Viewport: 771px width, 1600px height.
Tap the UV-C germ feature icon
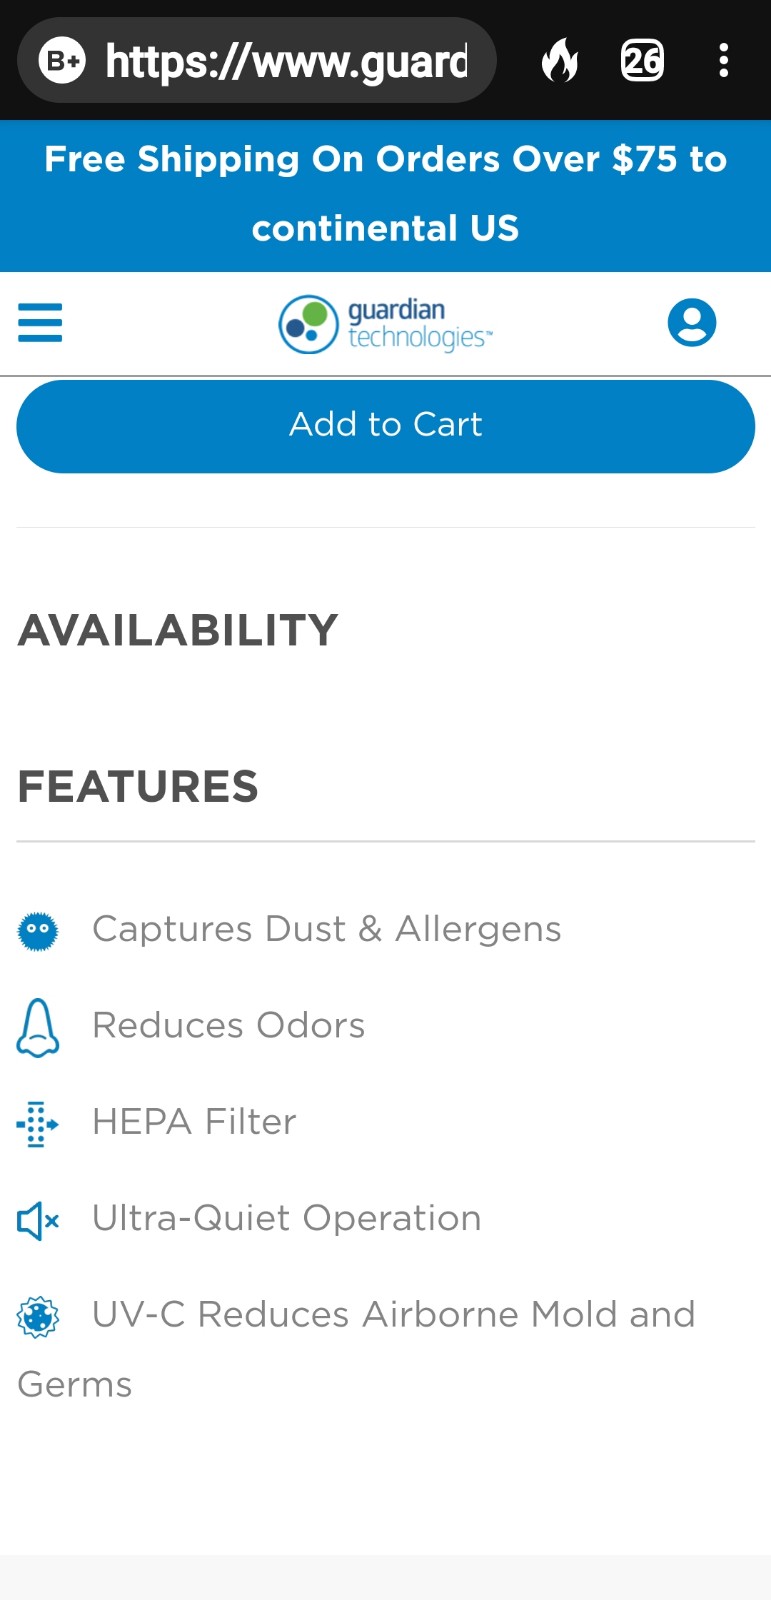[x=38, y=1317]
